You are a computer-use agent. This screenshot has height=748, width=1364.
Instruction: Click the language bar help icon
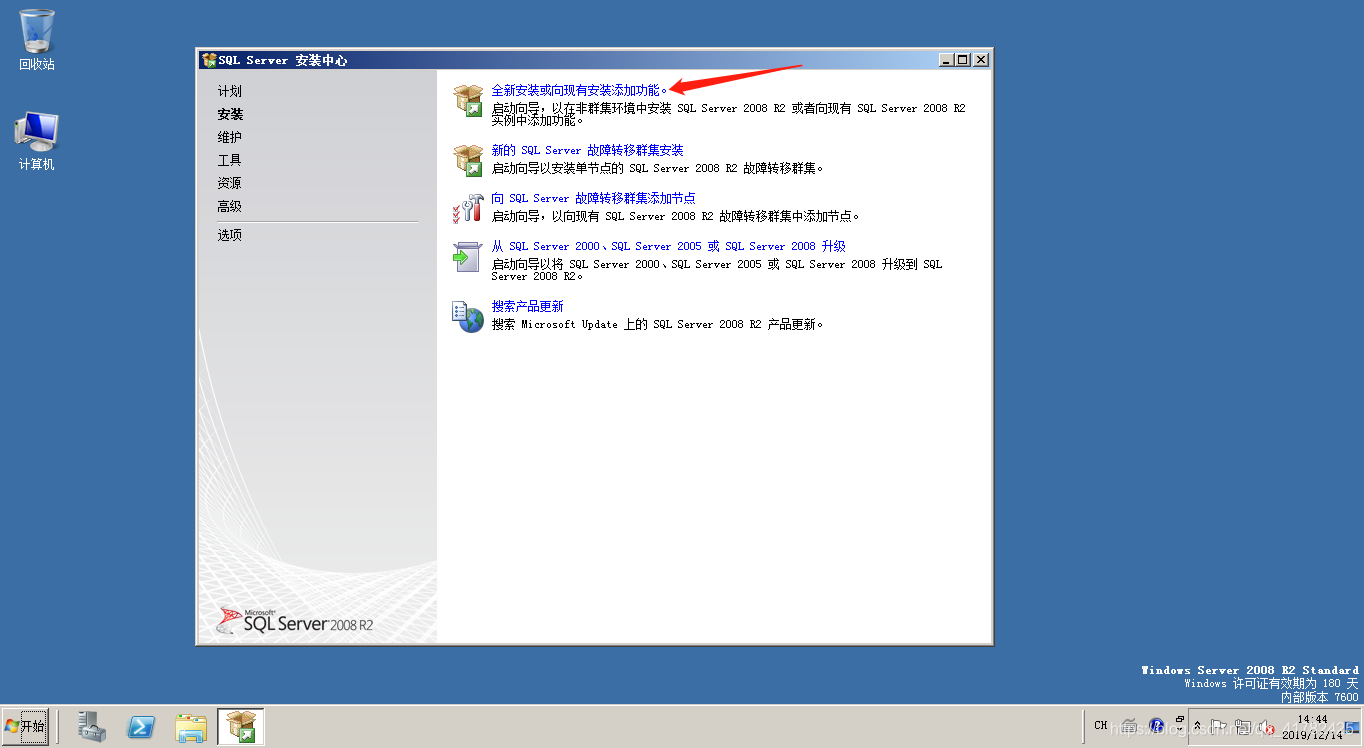click(1157, 725)
